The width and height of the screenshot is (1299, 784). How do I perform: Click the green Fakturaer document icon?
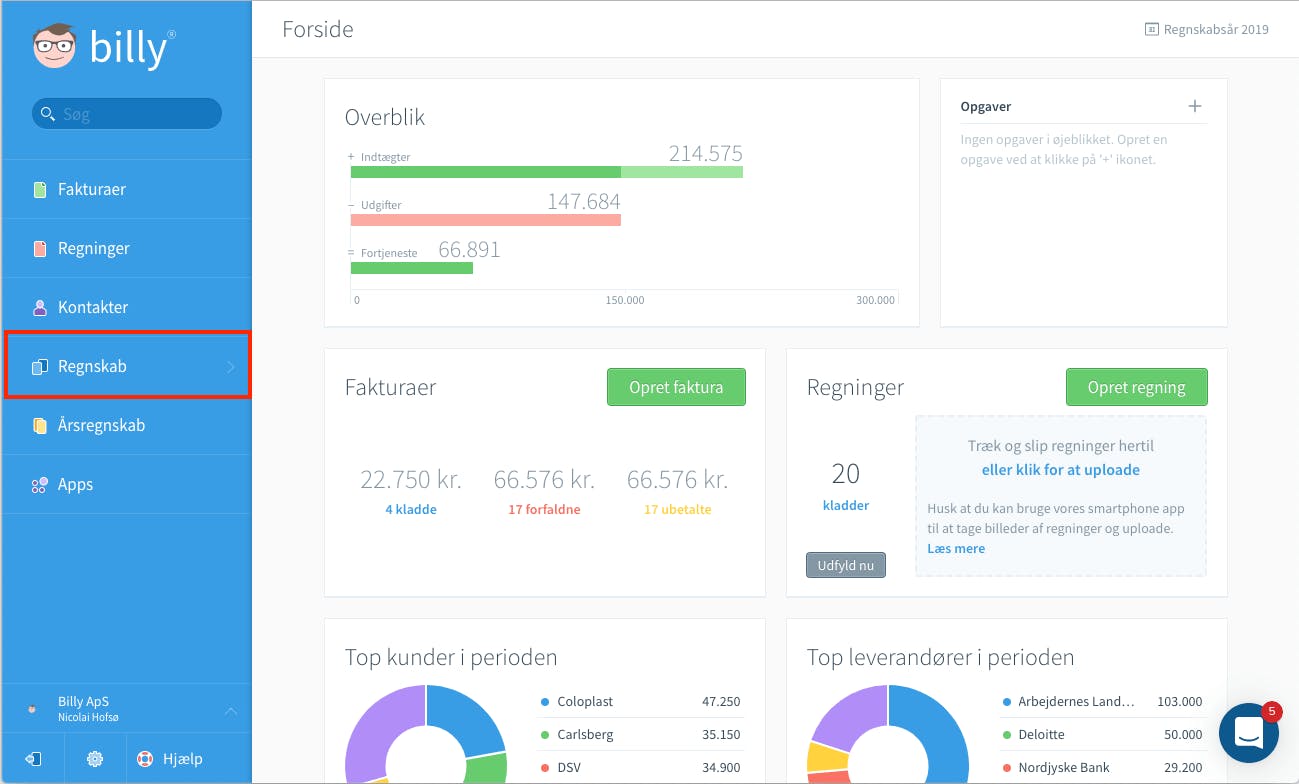[x=40, y=189]
